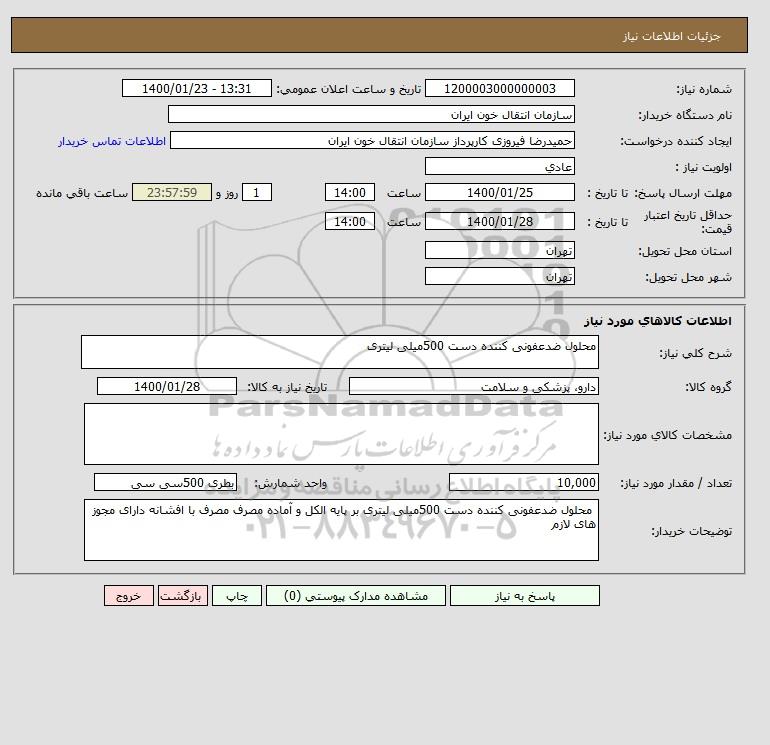Screen dimensions: 770x745
Task: Open مشاهده مدارک پیوستی (0) button
Action: pos(356,595)
